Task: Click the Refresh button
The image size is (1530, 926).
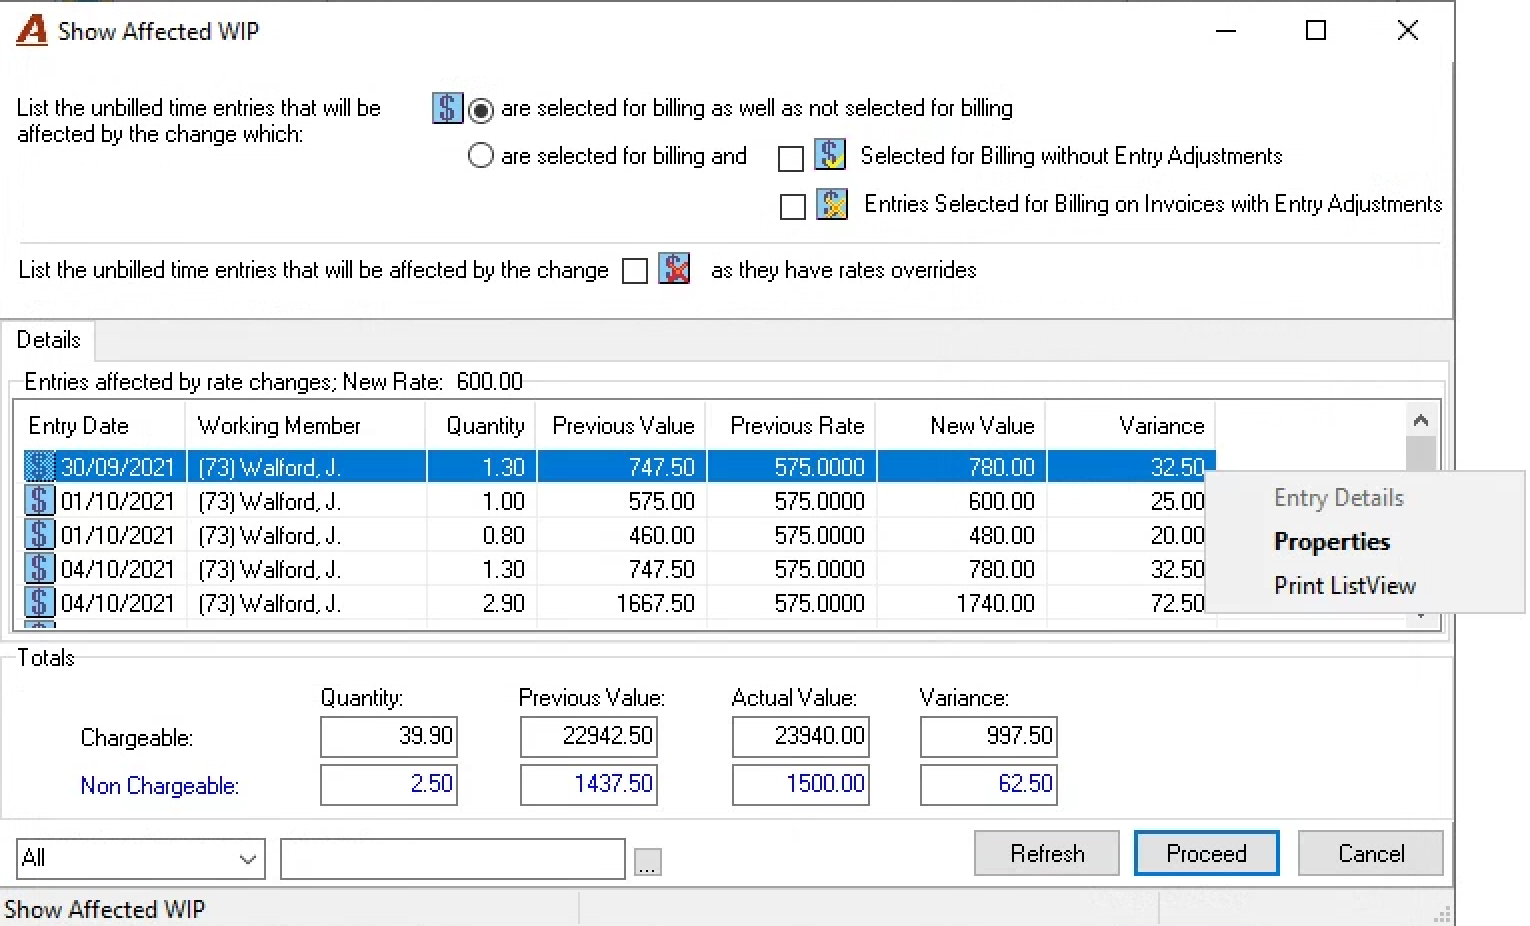Action: coord(1047,853)
